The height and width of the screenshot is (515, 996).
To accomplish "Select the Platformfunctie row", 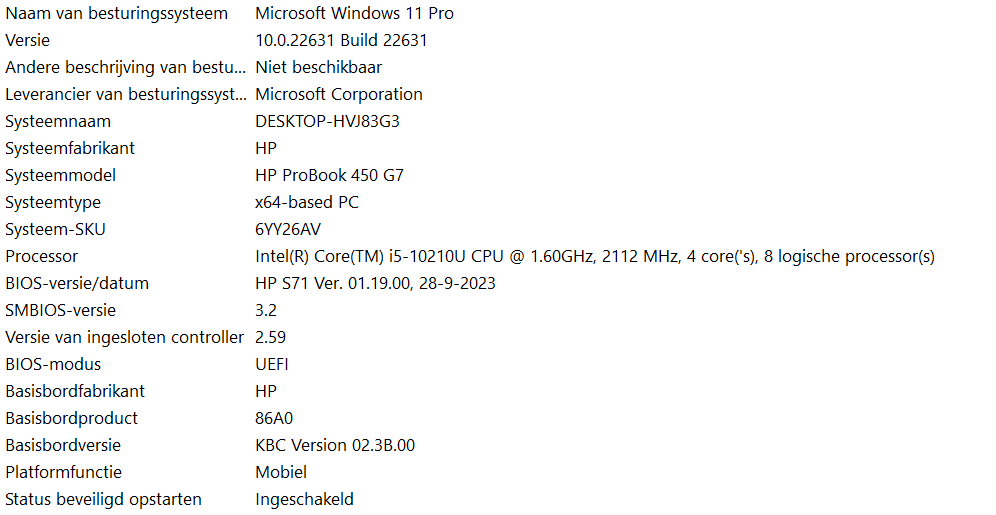I will pos(498,472).
